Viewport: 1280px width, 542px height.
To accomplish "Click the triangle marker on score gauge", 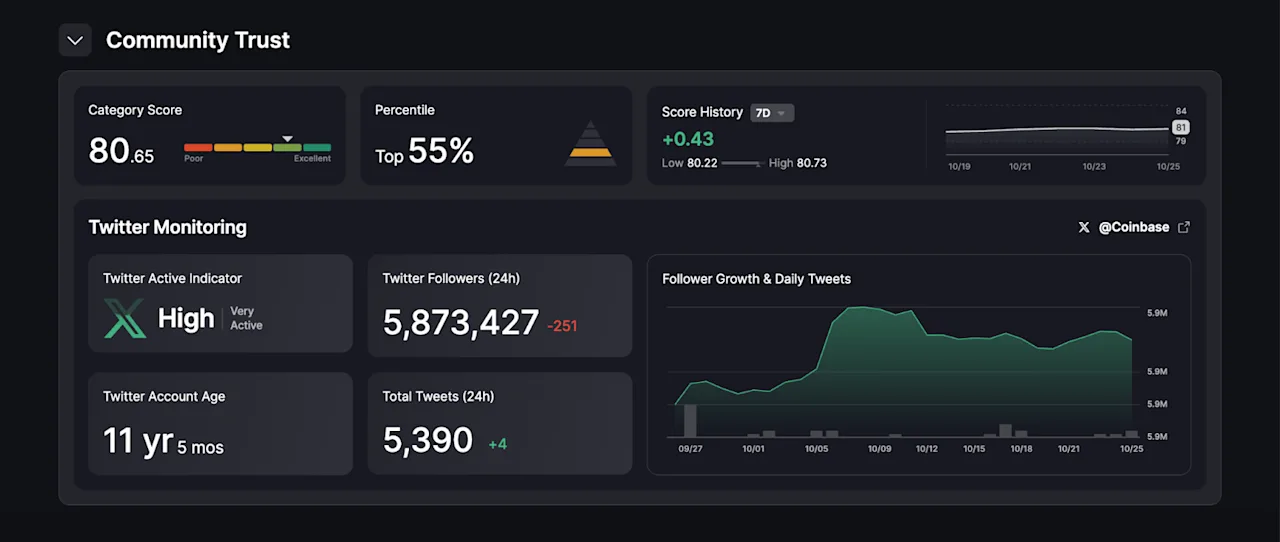I will (x=287, y=139).
